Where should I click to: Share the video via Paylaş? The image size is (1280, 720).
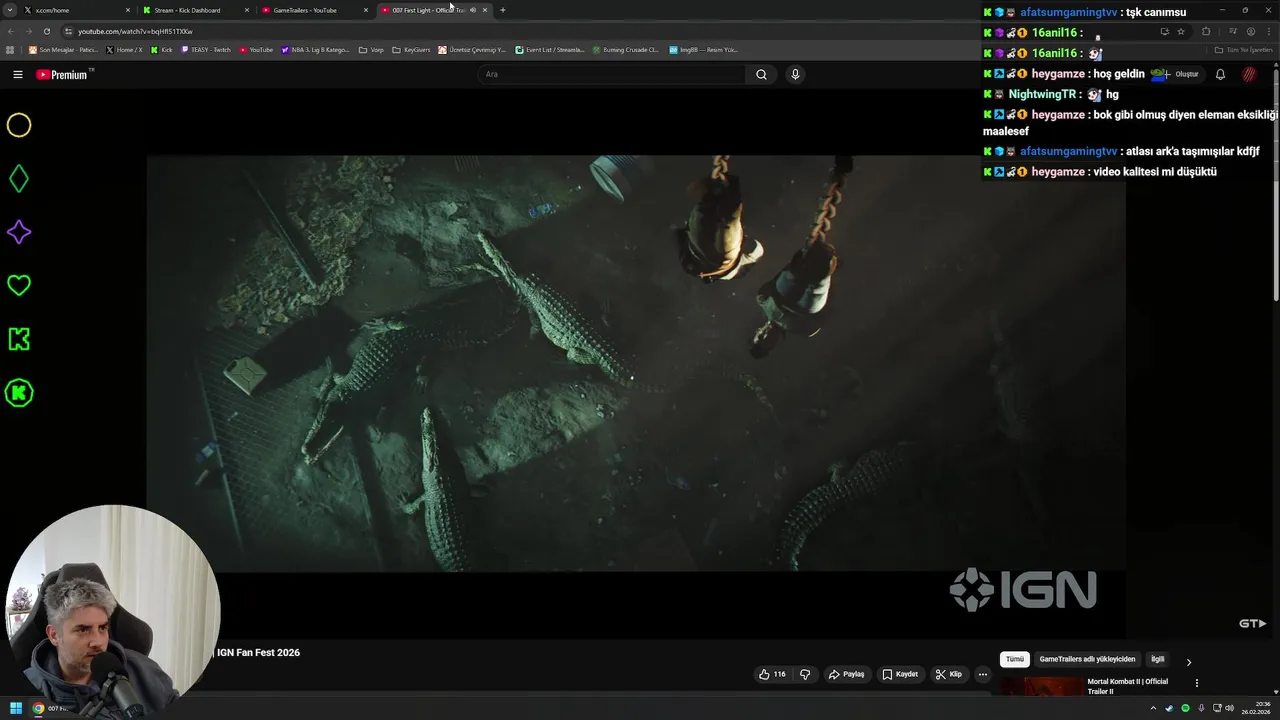[846, 674]
